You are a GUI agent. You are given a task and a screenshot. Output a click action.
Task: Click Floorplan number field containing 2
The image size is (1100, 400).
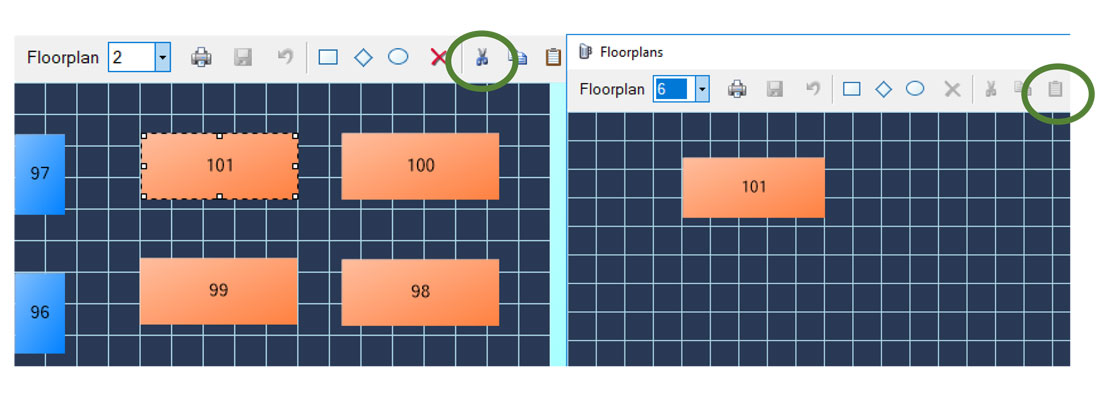click(132, 57)
